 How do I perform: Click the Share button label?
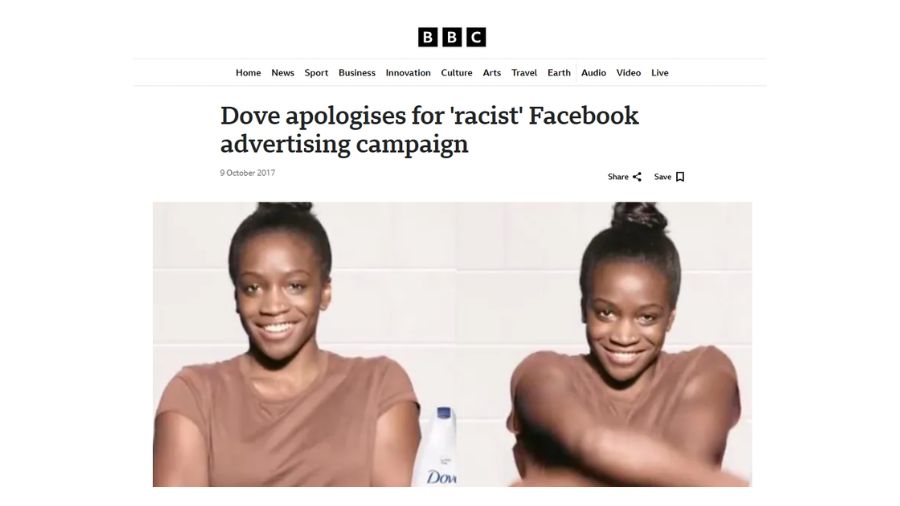pos(618,177)
